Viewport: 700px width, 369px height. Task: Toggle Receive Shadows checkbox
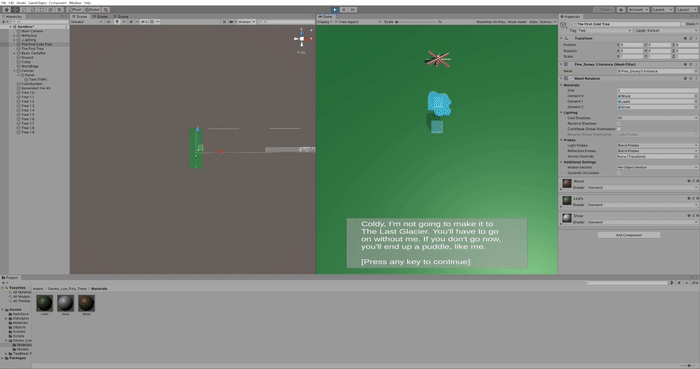click(x=619, y=124)
